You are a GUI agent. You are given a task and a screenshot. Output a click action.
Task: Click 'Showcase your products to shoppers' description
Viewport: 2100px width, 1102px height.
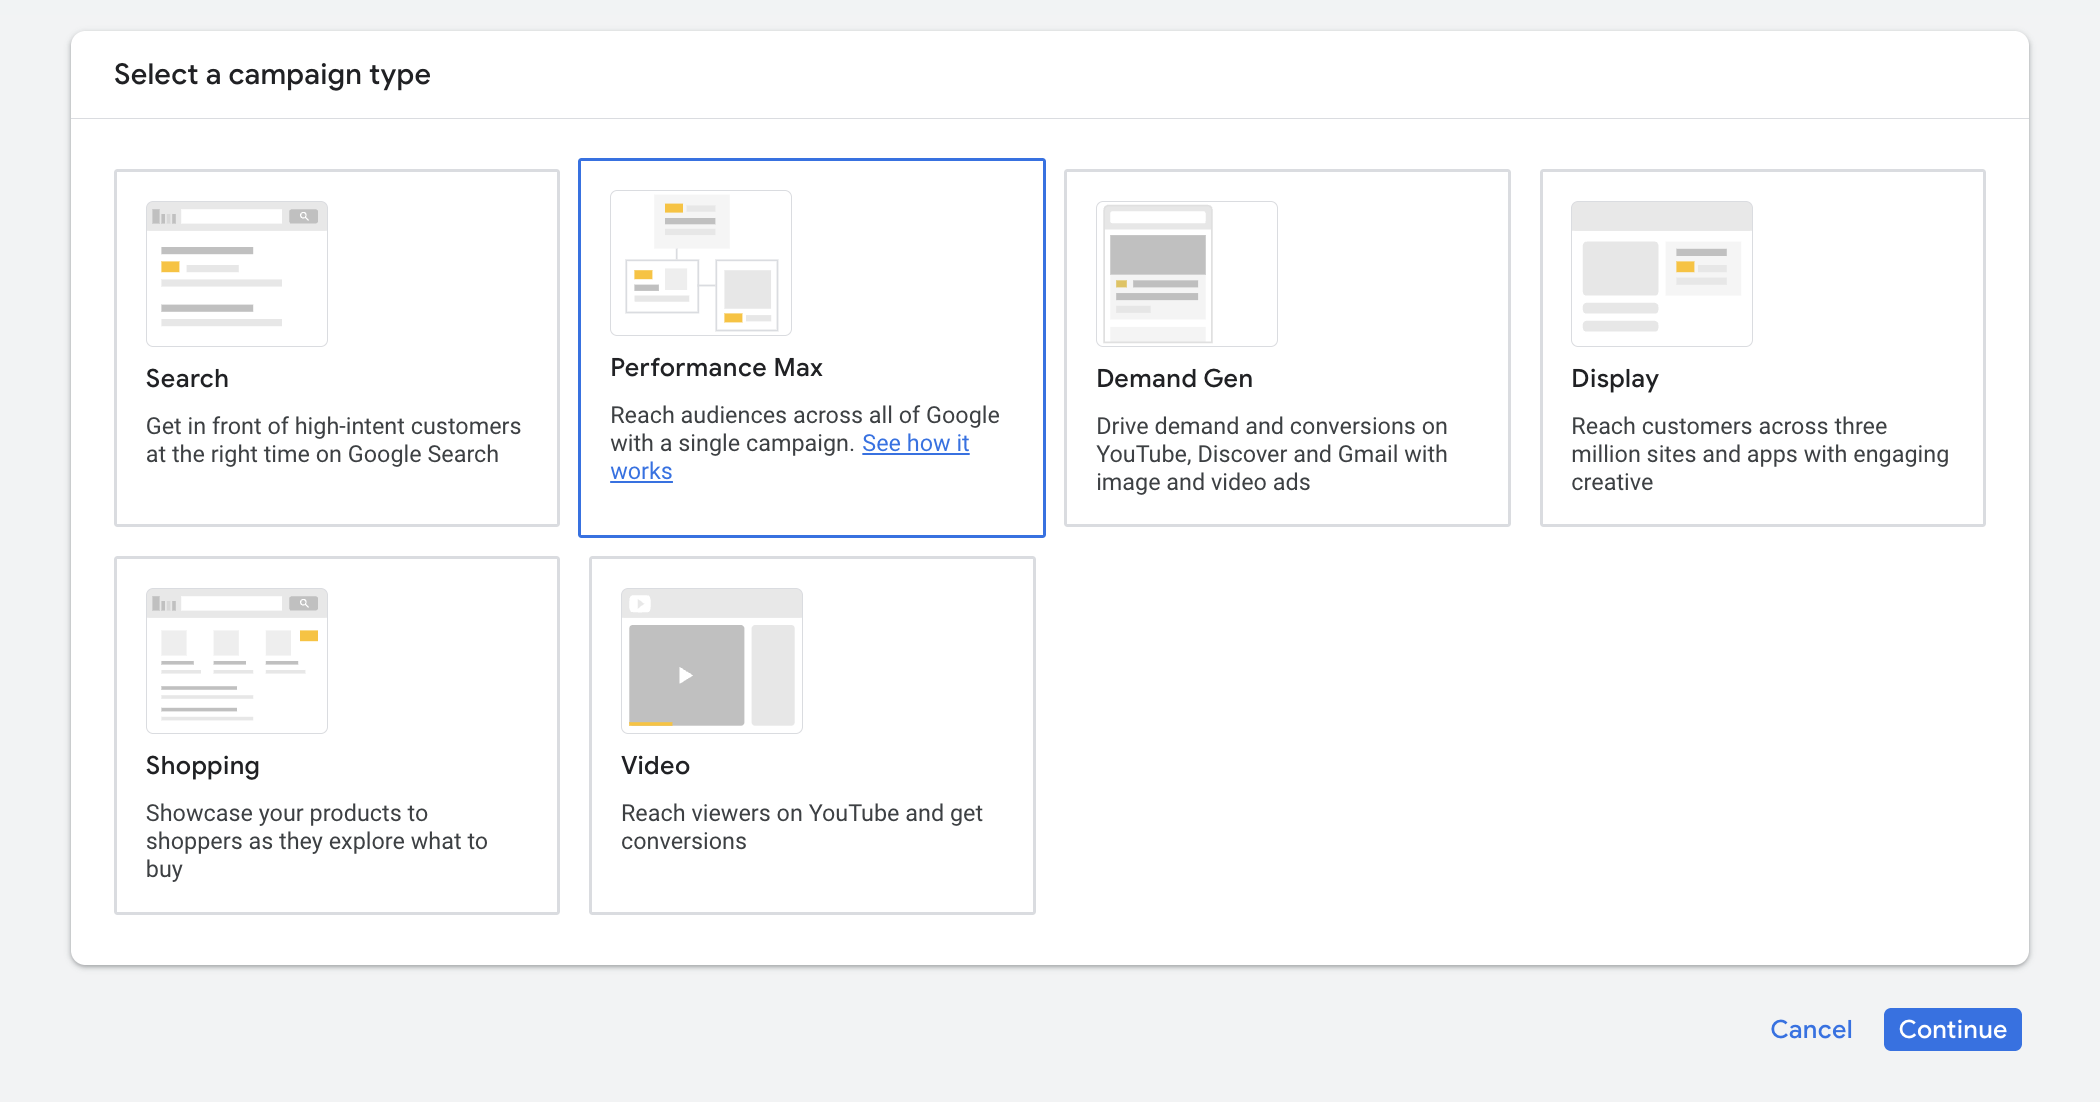pos(317,841)
